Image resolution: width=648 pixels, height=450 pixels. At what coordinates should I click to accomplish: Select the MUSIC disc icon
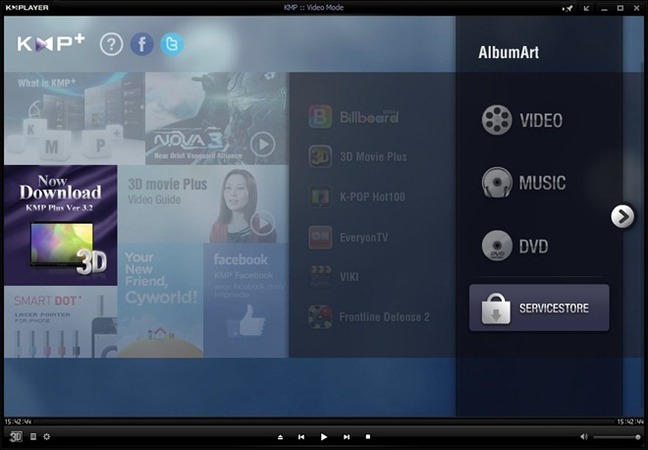pos(497,182)
